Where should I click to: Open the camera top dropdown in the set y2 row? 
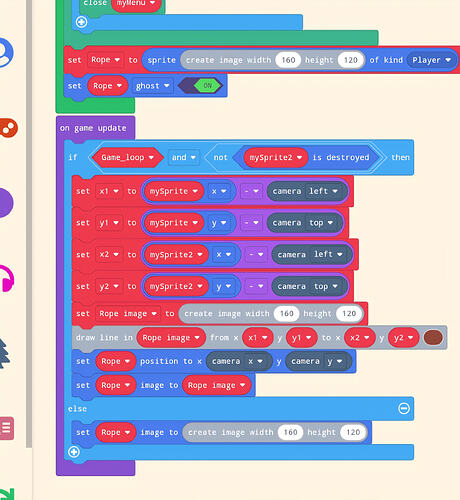326,286
